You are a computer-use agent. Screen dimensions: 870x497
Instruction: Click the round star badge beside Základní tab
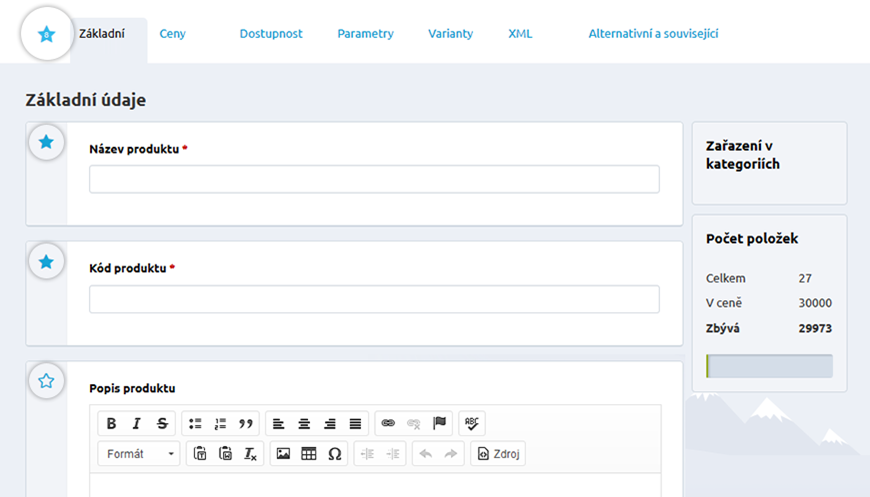(x=47, y=34)
